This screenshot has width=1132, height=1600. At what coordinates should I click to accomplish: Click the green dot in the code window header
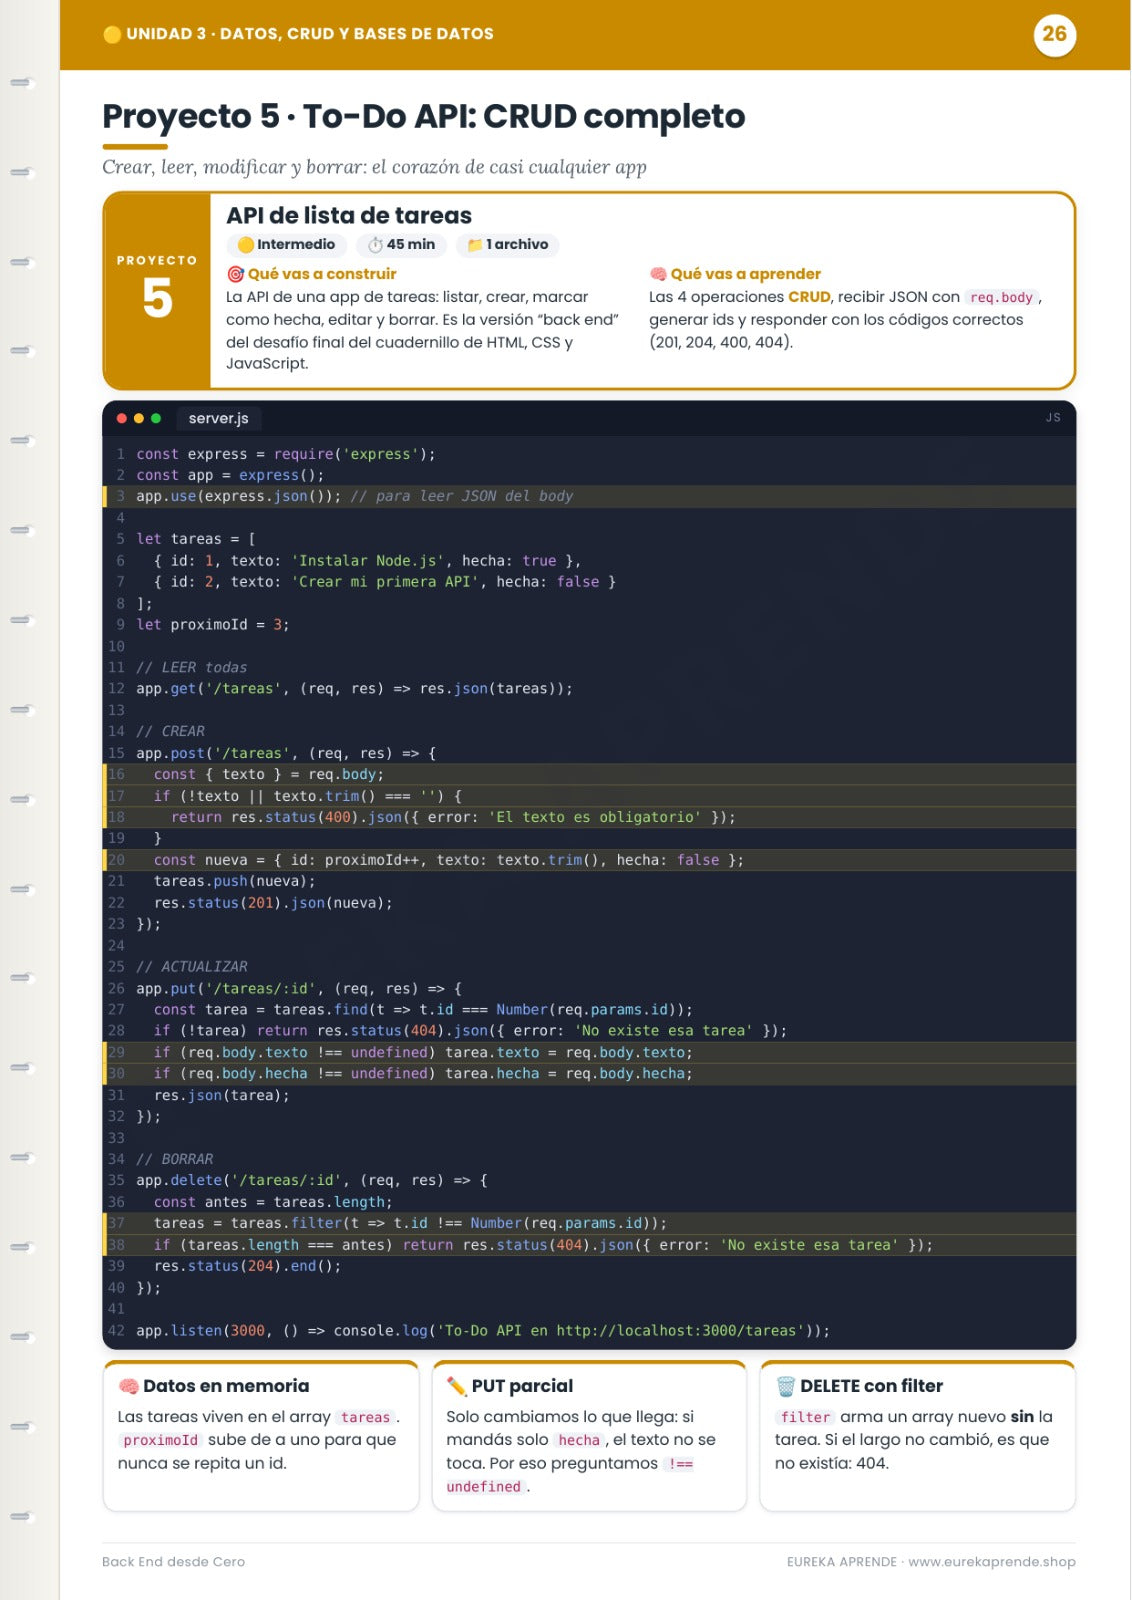tap(156, 418)
